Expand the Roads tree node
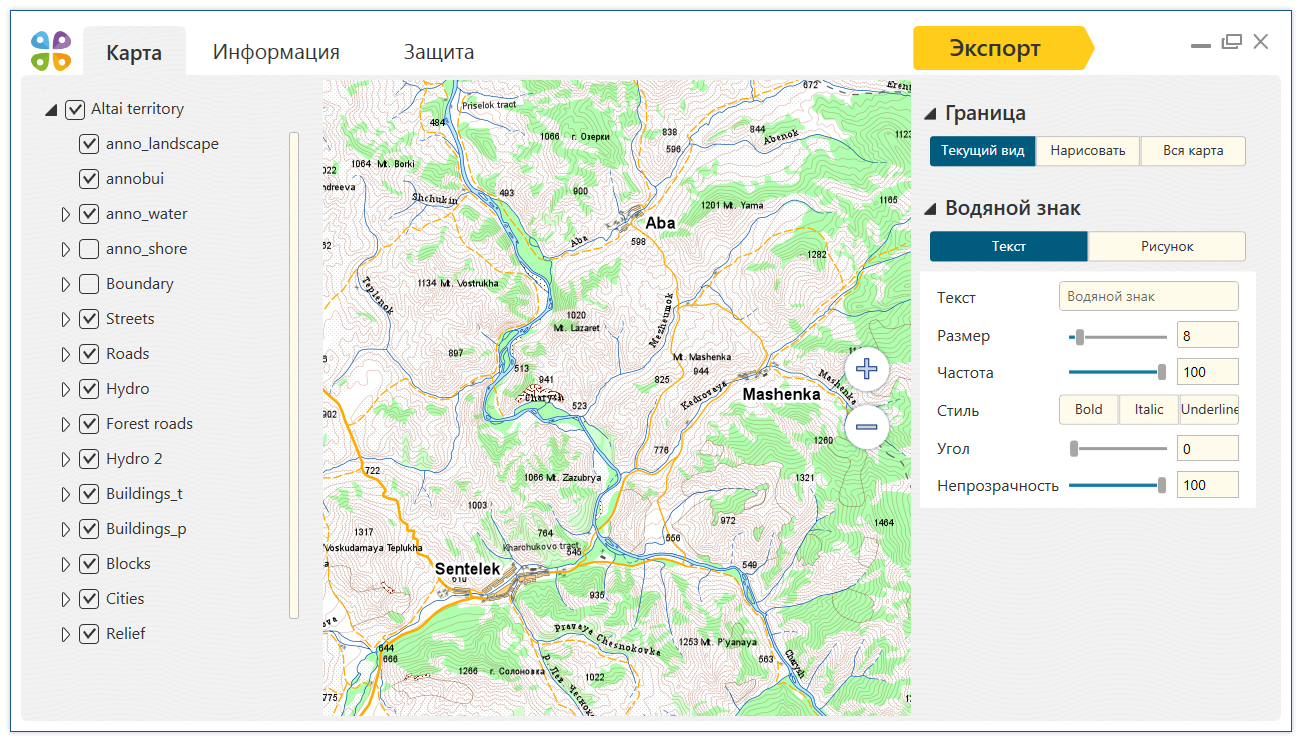Screen dimensions: 1302x742 tap(66, 354)
